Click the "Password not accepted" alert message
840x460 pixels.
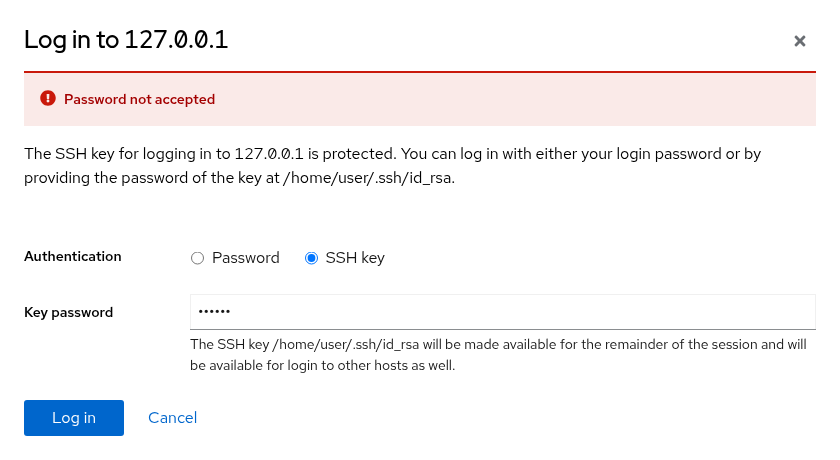(x=139, y=99)
